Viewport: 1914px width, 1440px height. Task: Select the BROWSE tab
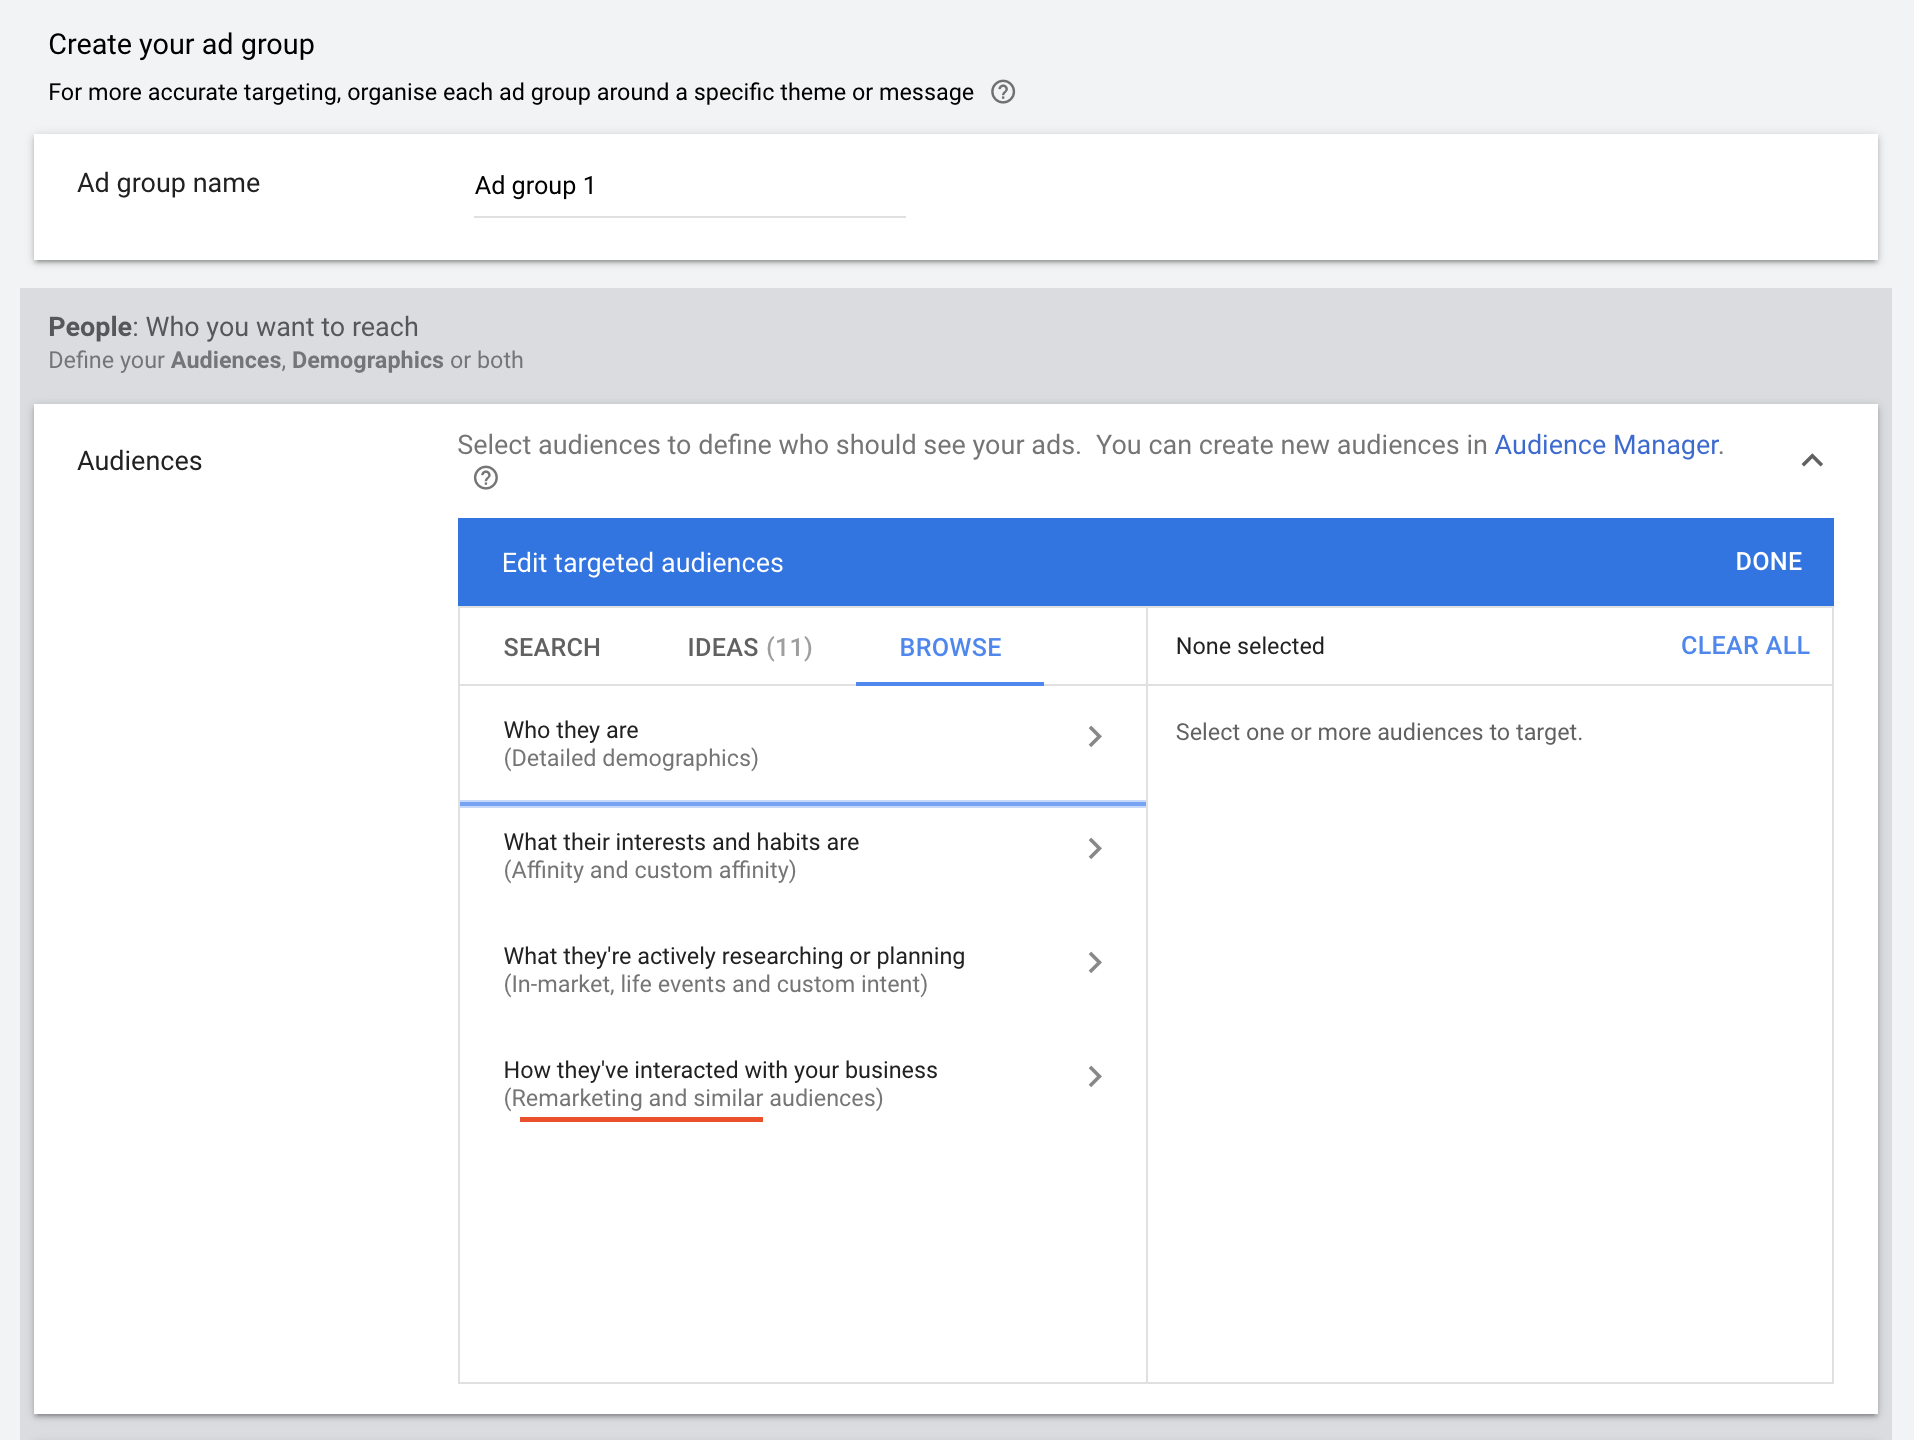click(x=949, y=647)
